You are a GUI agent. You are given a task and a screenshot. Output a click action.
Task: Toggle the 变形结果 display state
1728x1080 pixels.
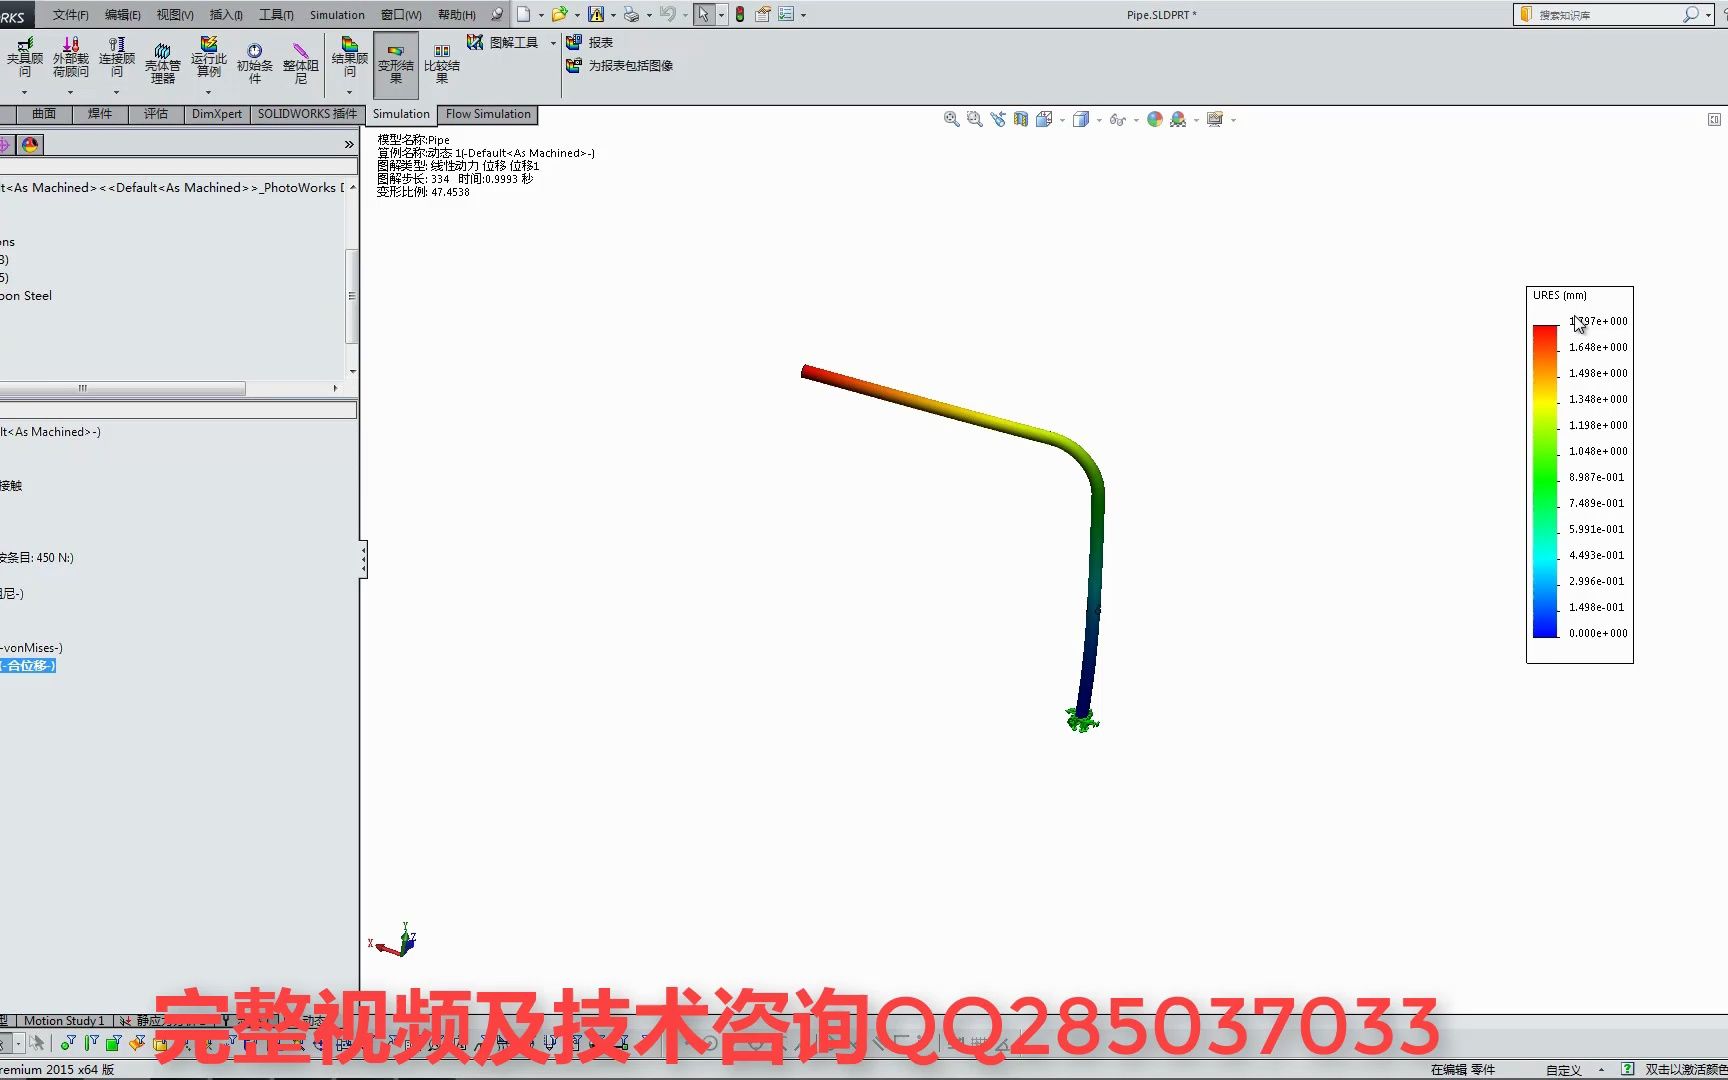(x=395, y=60)
